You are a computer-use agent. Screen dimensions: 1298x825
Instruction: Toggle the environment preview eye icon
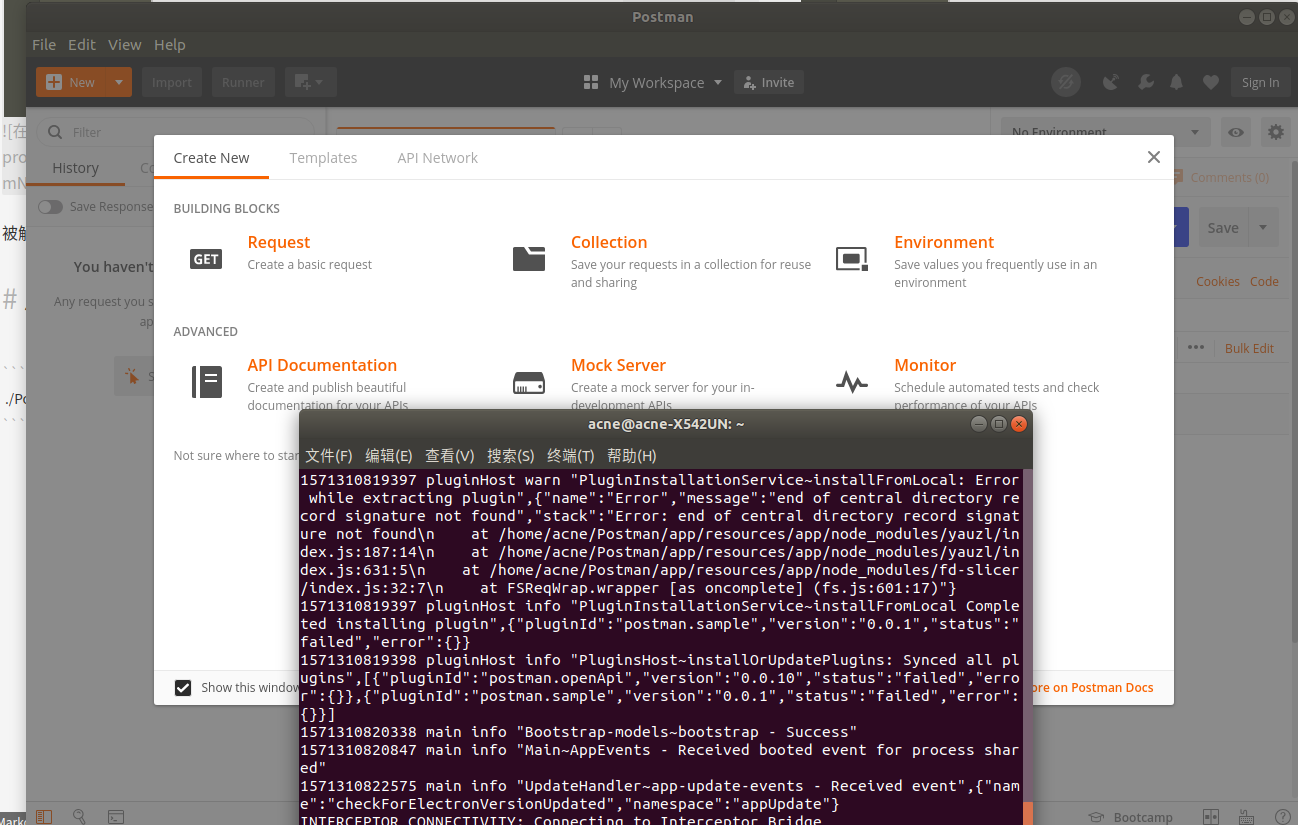(x=1235, y=131)
